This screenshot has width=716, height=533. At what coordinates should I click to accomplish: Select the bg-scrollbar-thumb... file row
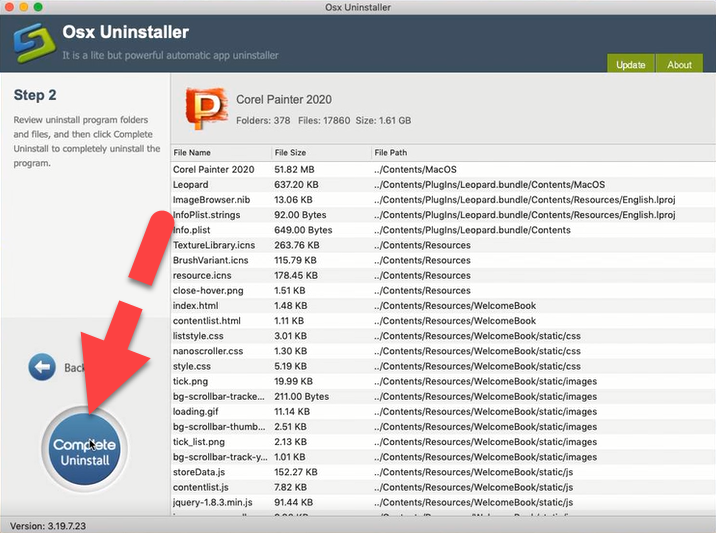pyautogui.click(x=443, y=427)
